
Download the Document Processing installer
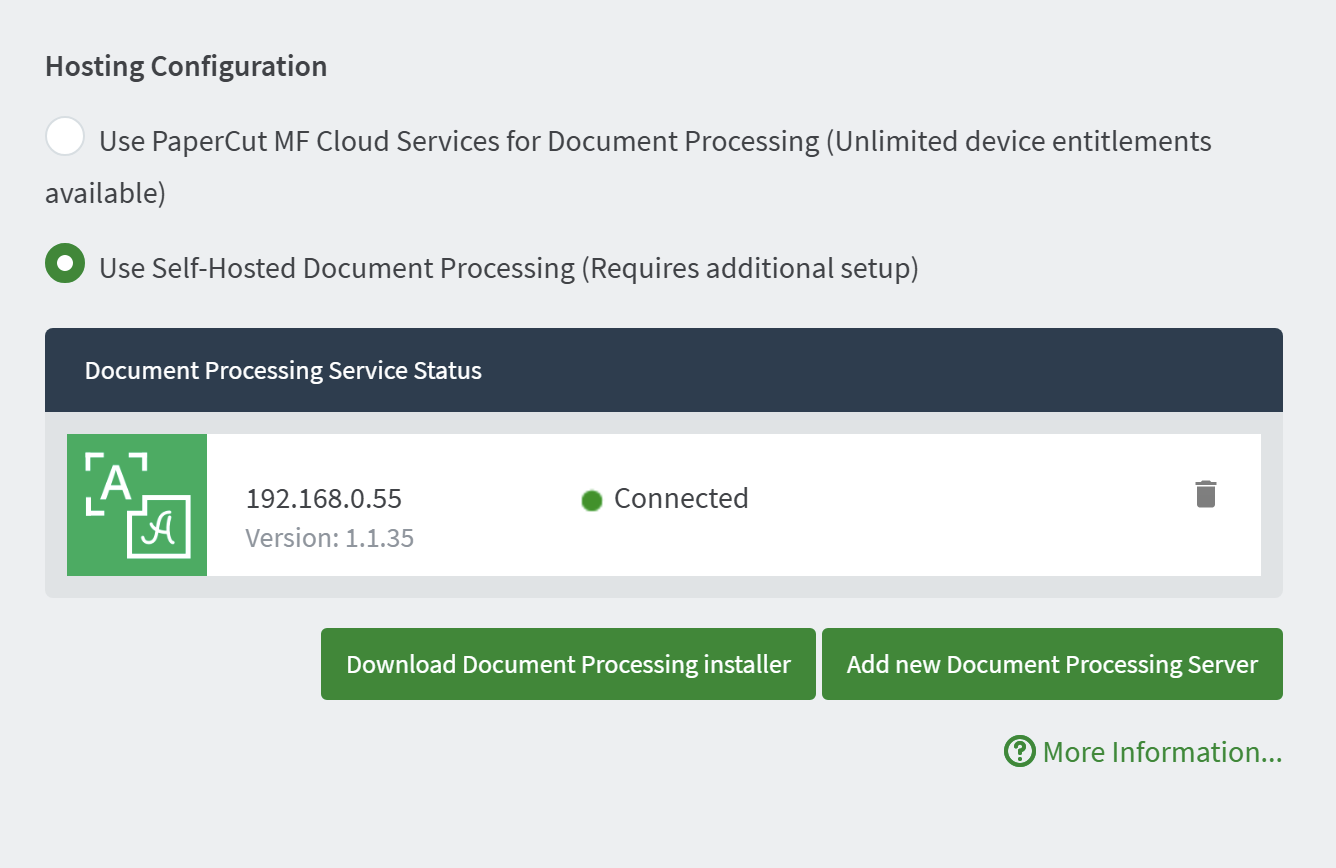click(568, 664)
